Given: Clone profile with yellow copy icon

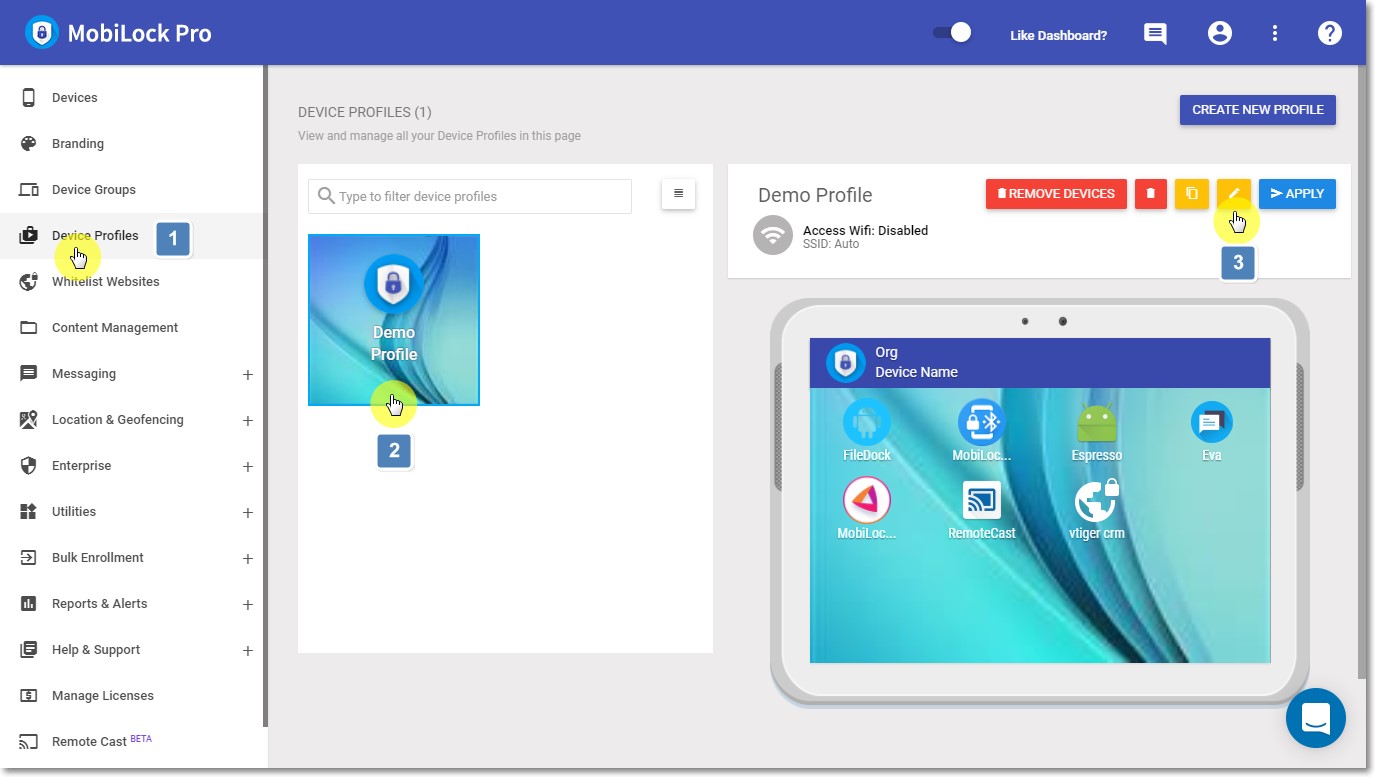Looking at the screenshot, I should 1192,194.
